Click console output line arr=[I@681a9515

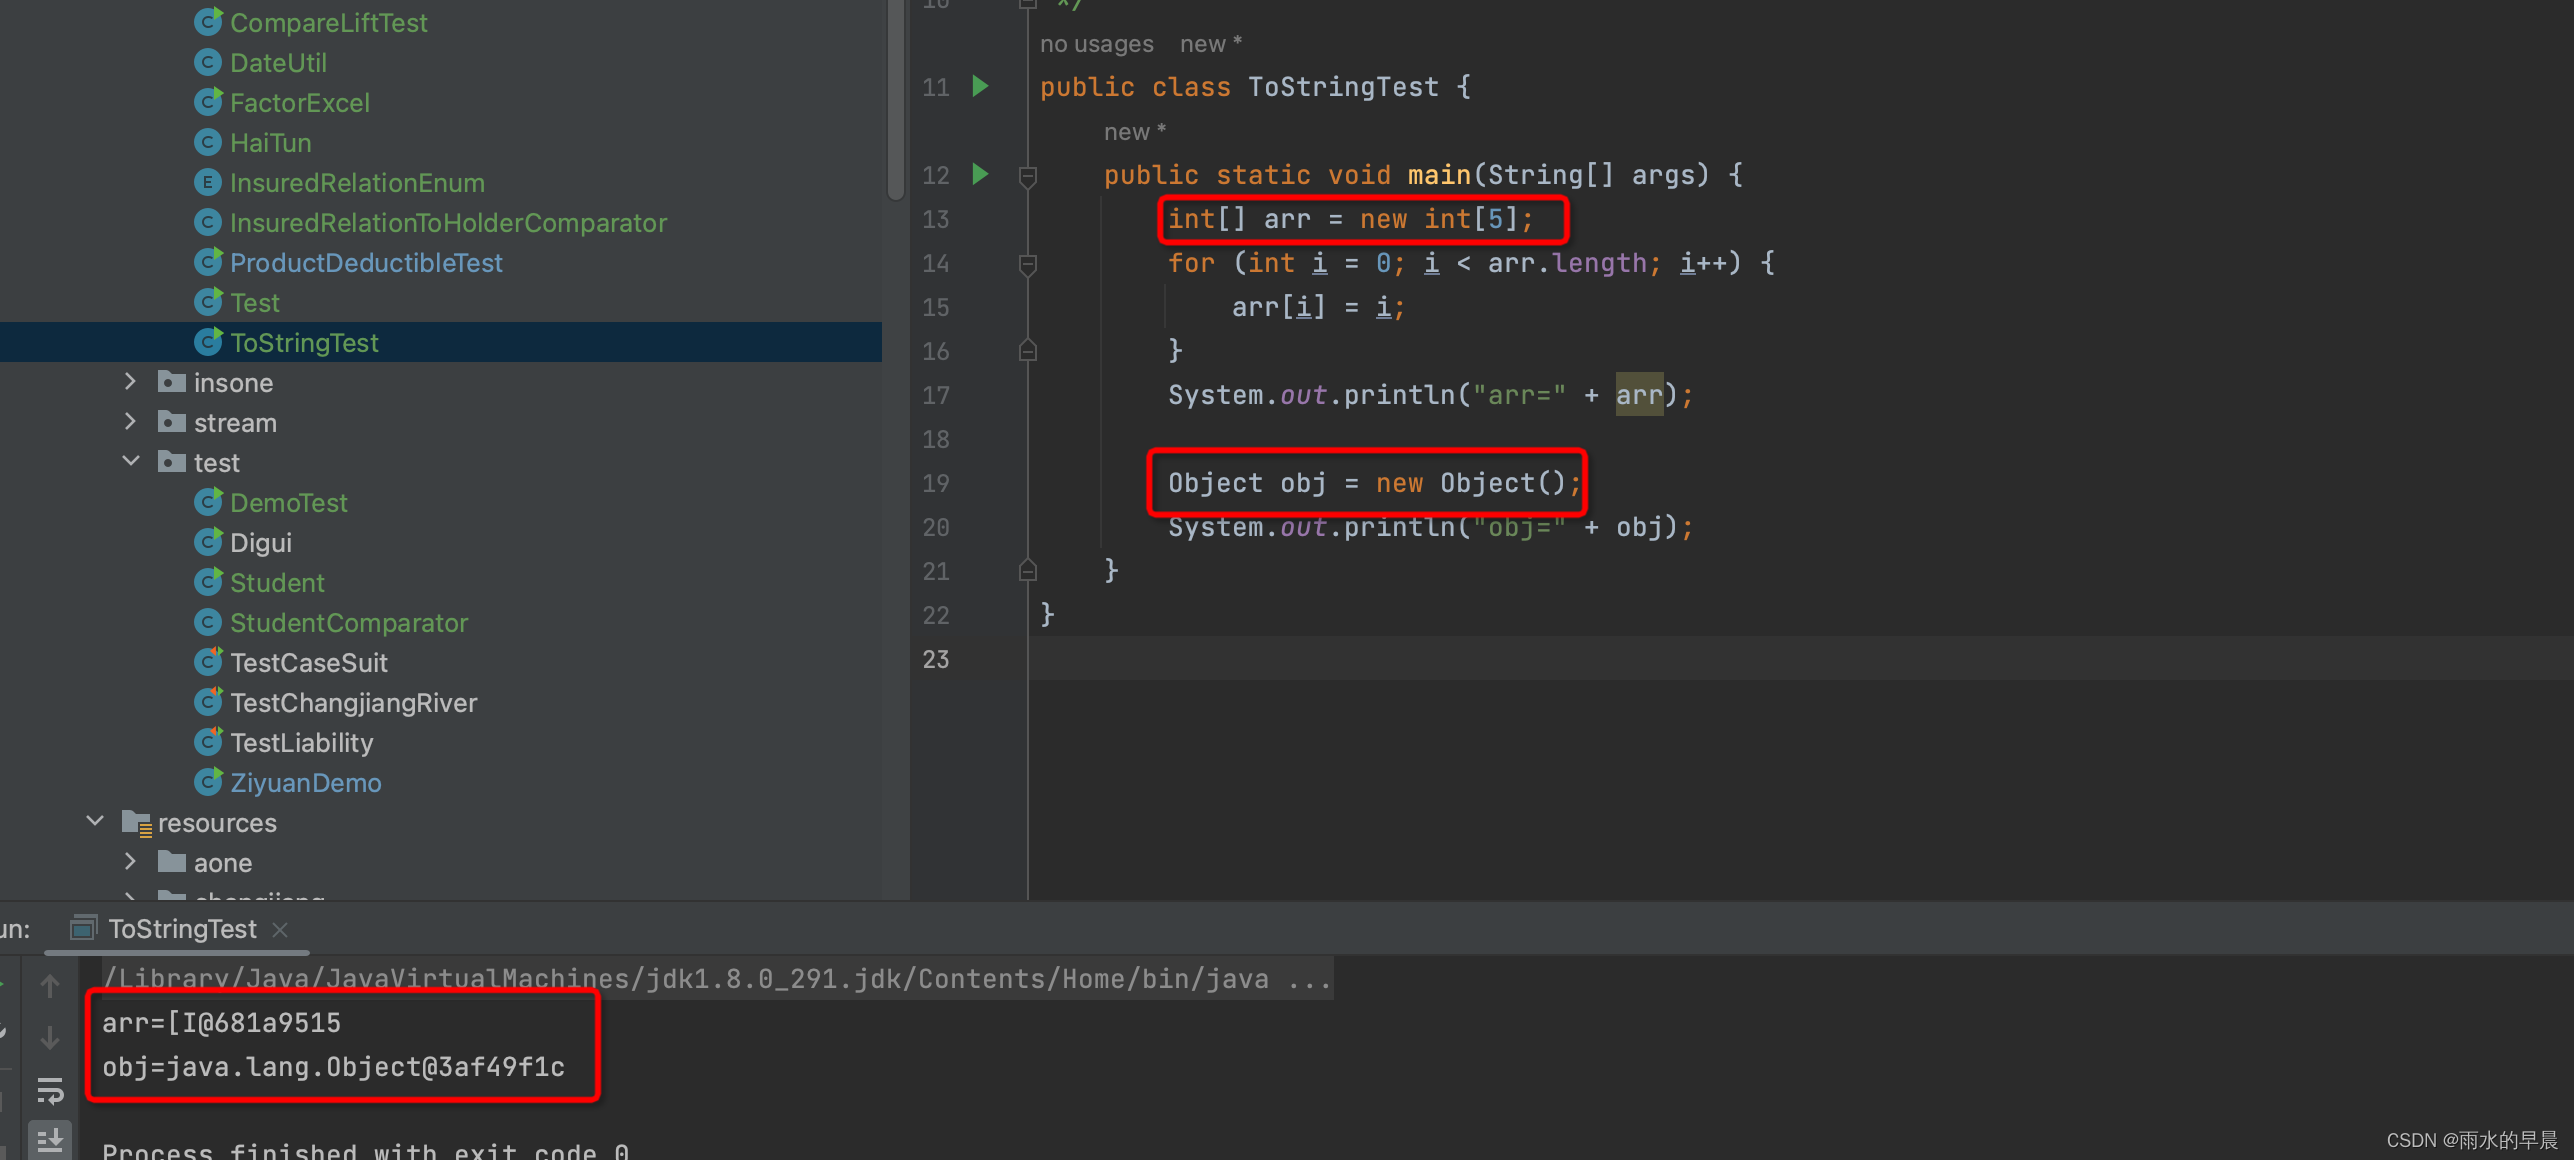(x=221, y=1022)
